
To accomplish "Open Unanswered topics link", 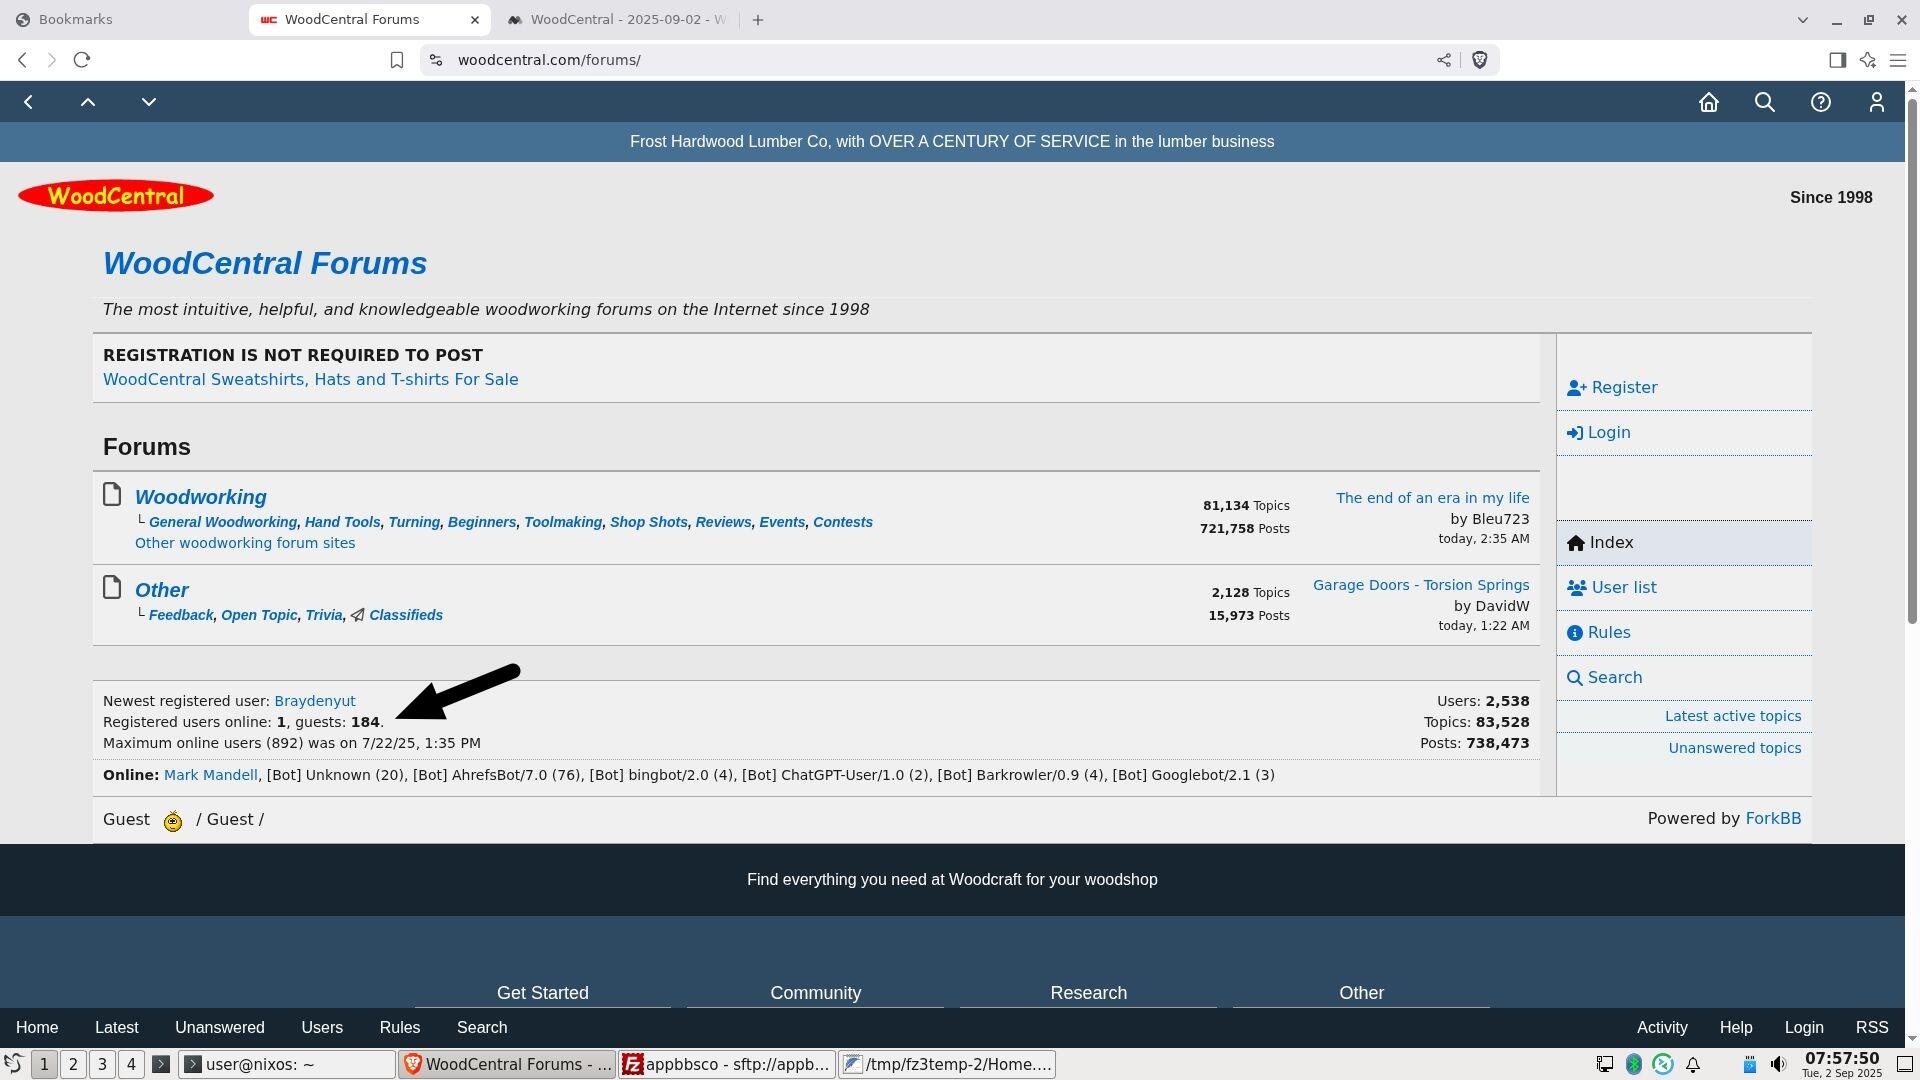I will pos(1735,748).
